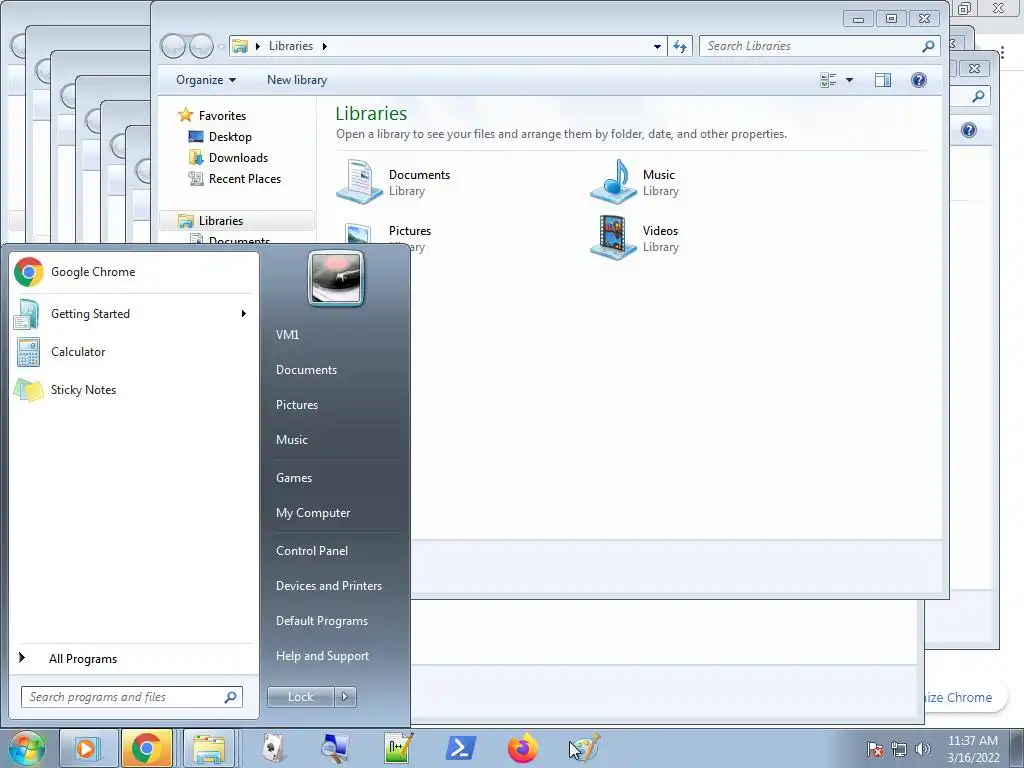This screenshot has width=1024, height=768.
Task: Open Help and Support
Action: coord(323,656)
